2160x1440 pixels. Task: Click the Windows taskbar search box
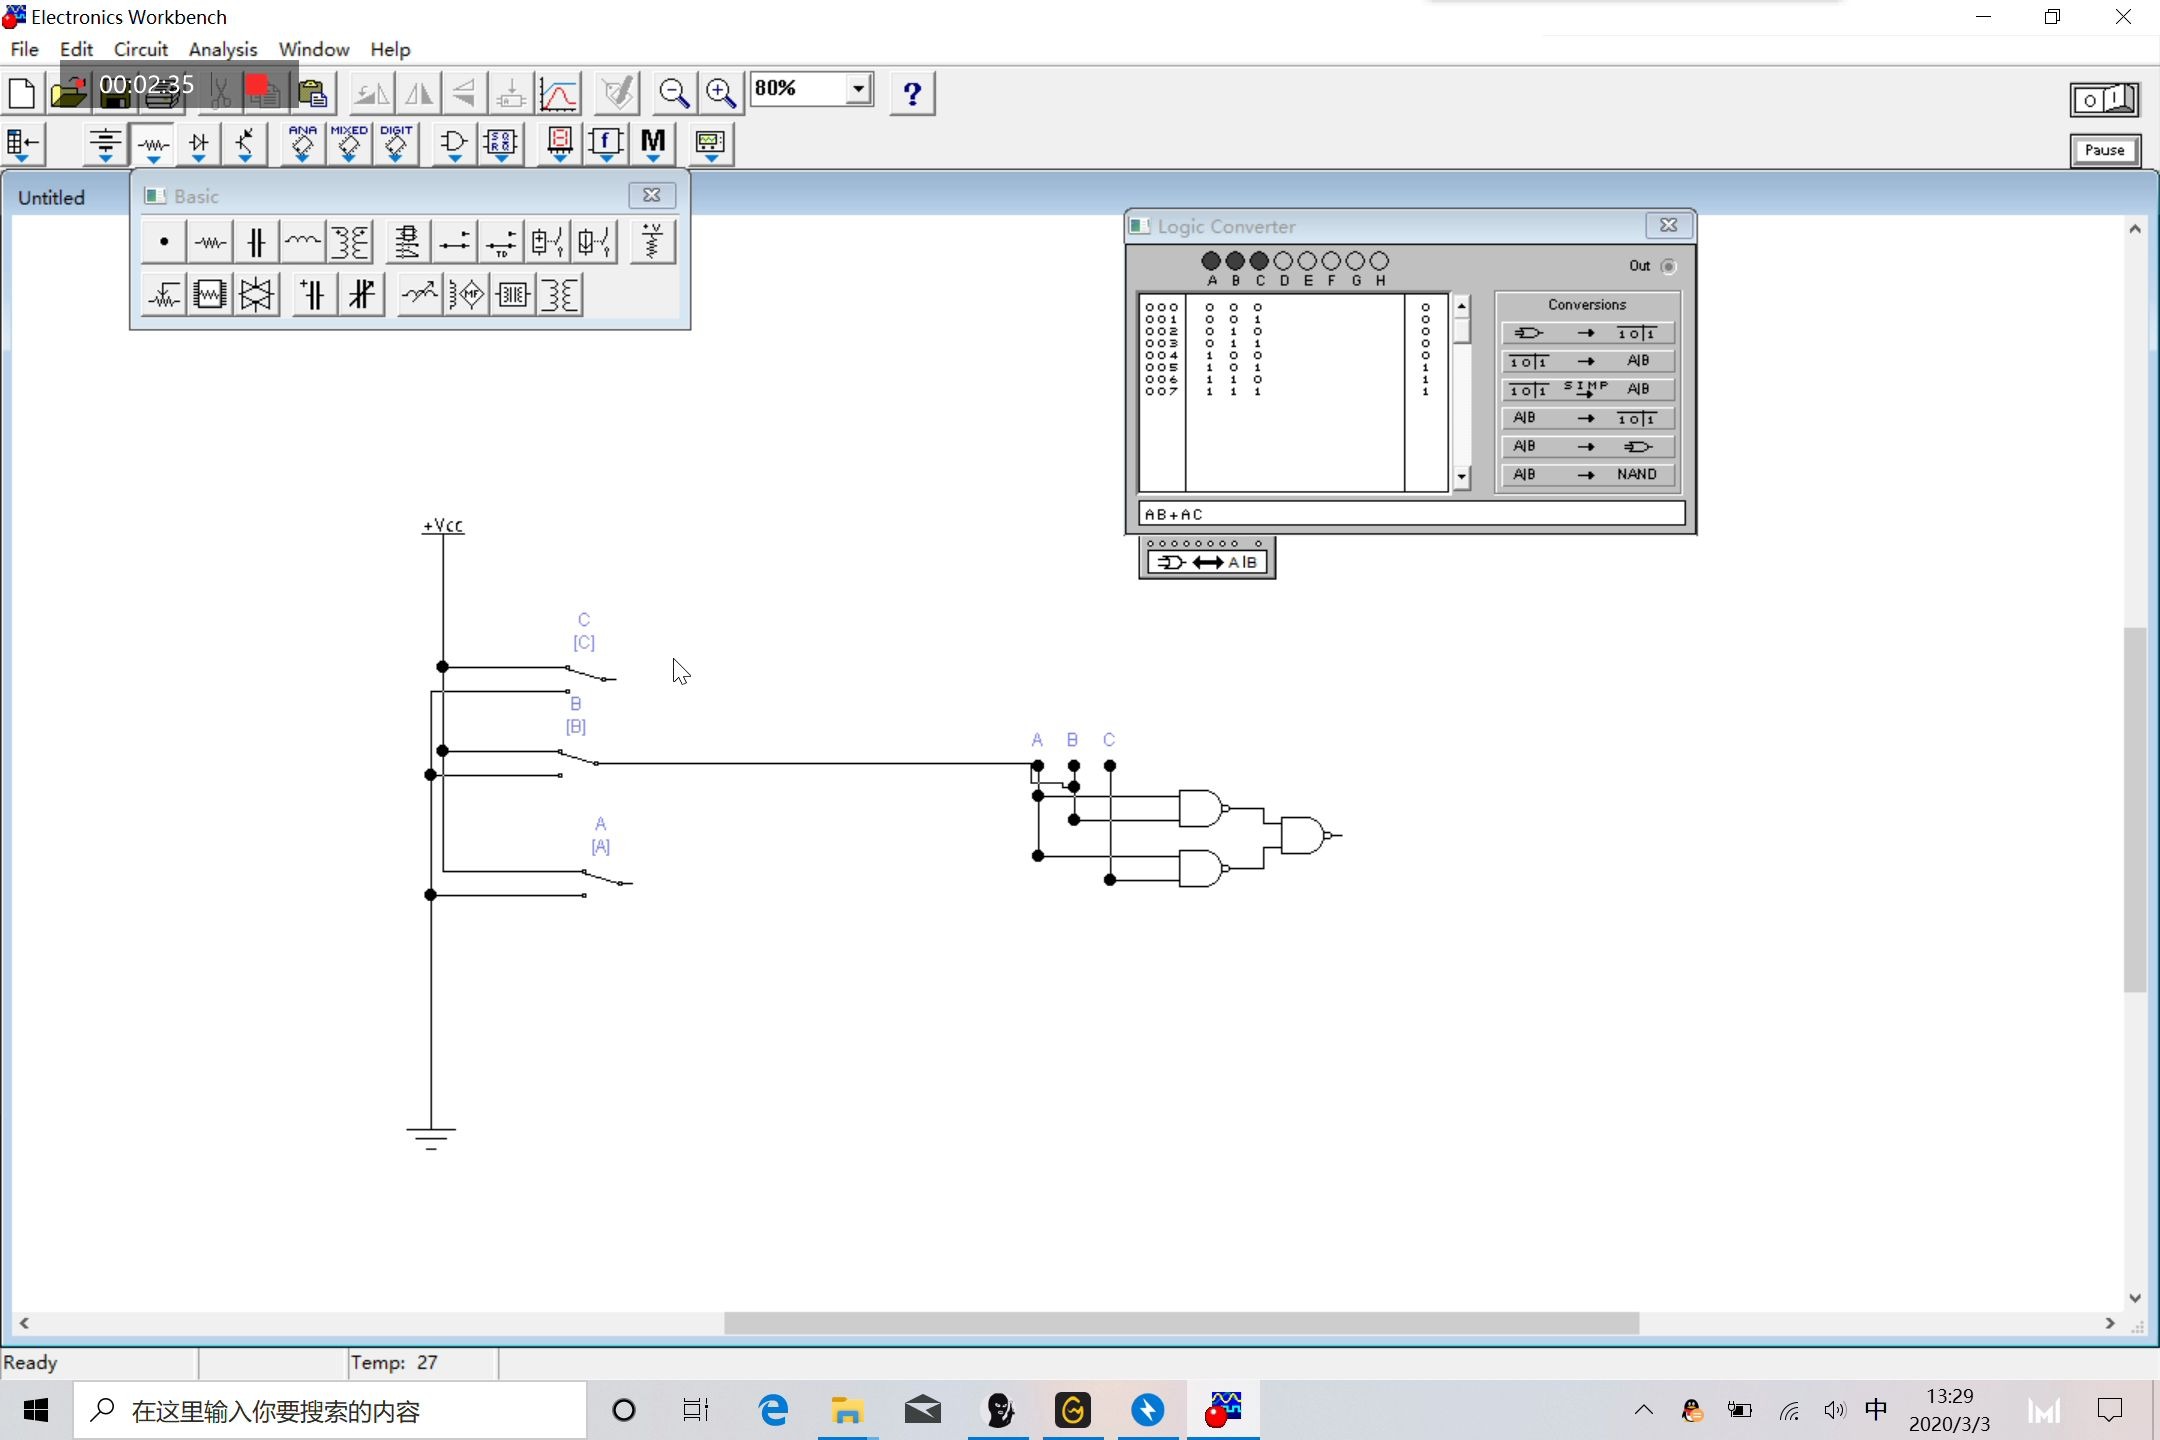[x=330, y=1411]
